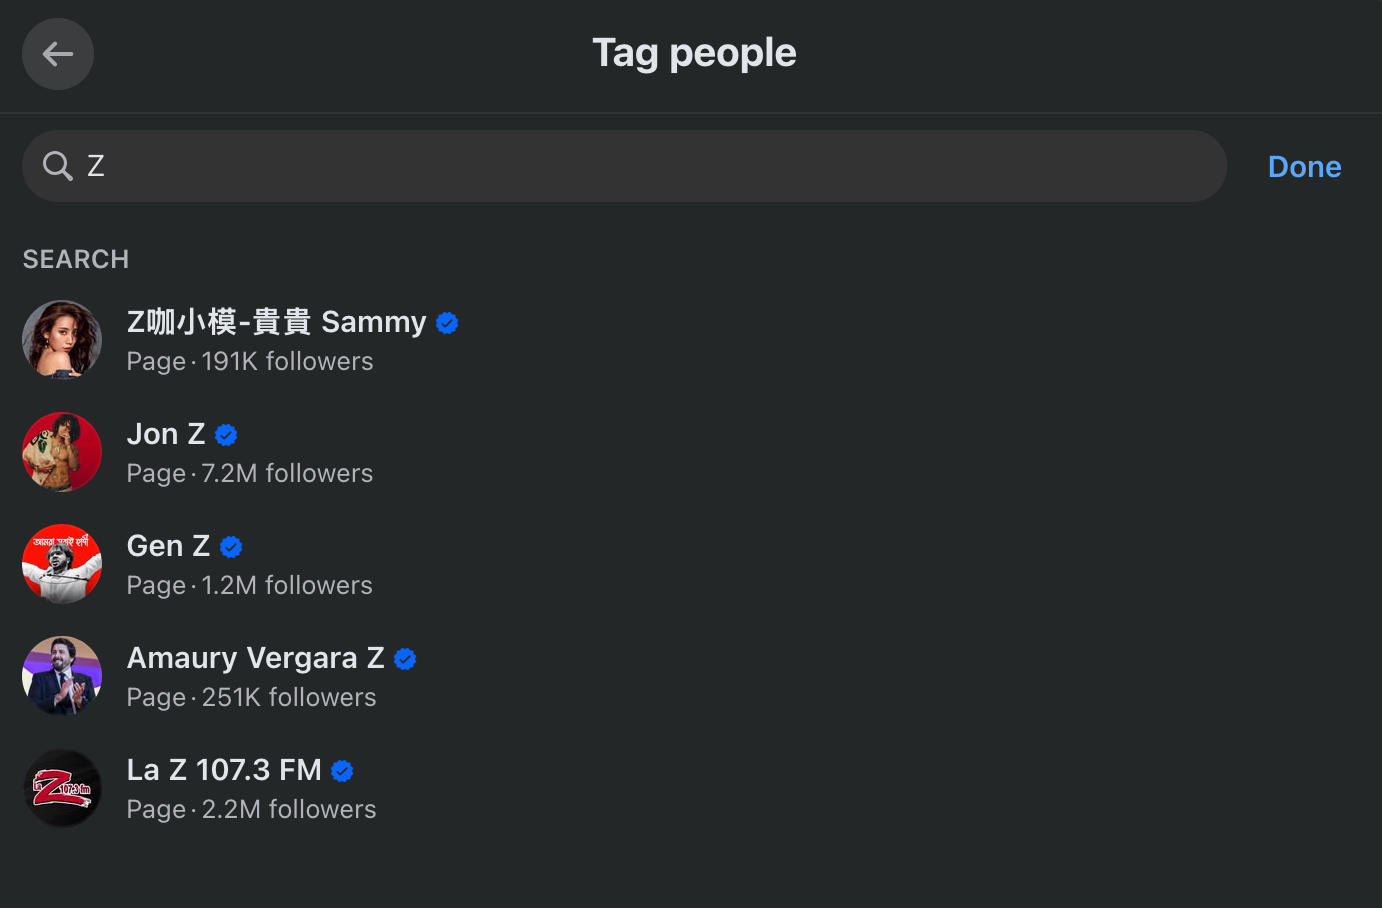This screenshot has width=1382, height=908.
Task: Click Gen Z verified badge
Action: (231, 547)
